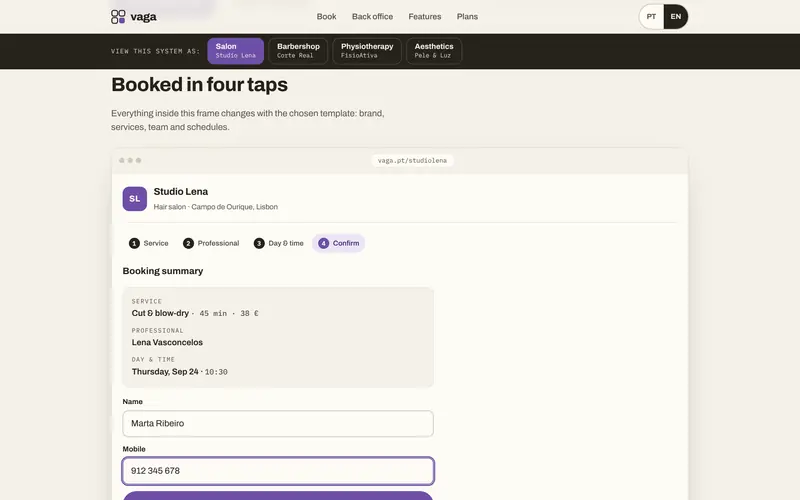Image resolution: width=800 pixels, height=500 pixels.
Task: Click the Booking summary heading
Action: tap(163, 271)
